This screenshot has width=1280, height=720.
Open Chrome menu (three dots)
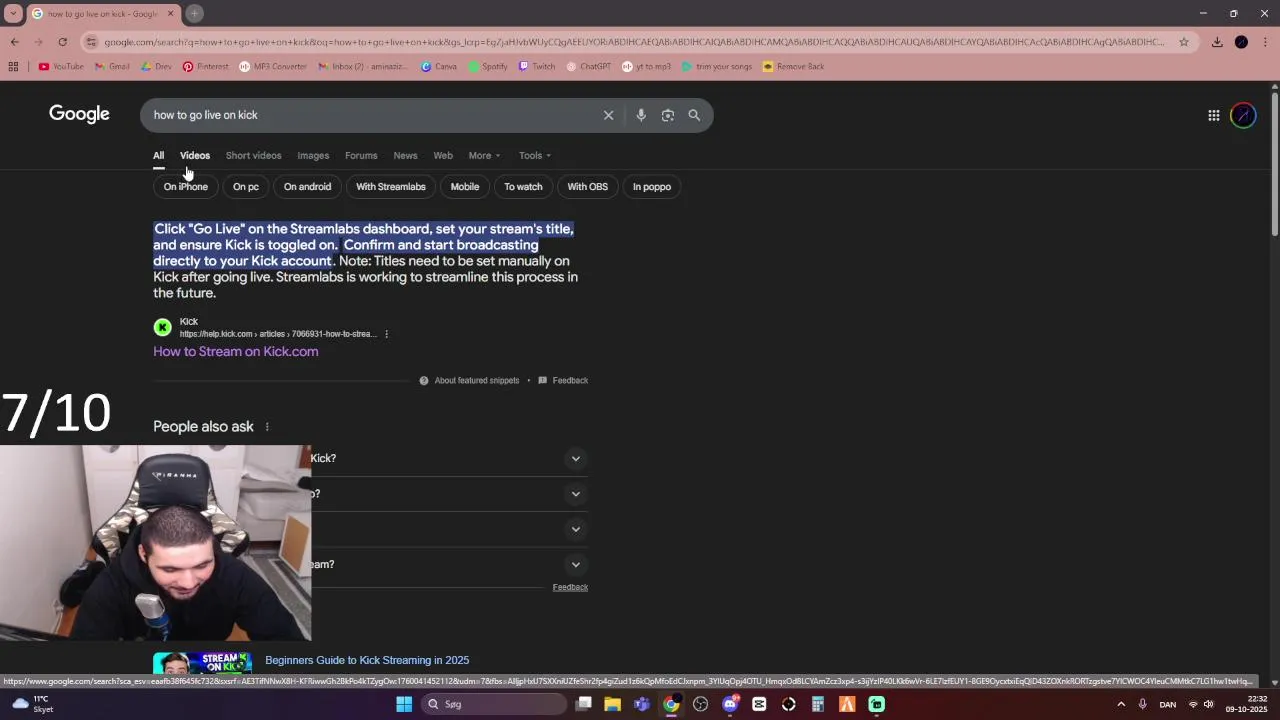(1266, 42)
